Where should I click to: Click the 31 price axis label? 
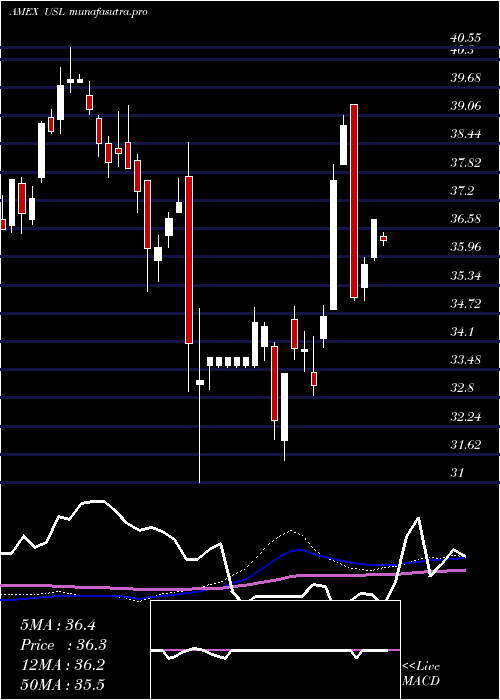tap(458, 472)
